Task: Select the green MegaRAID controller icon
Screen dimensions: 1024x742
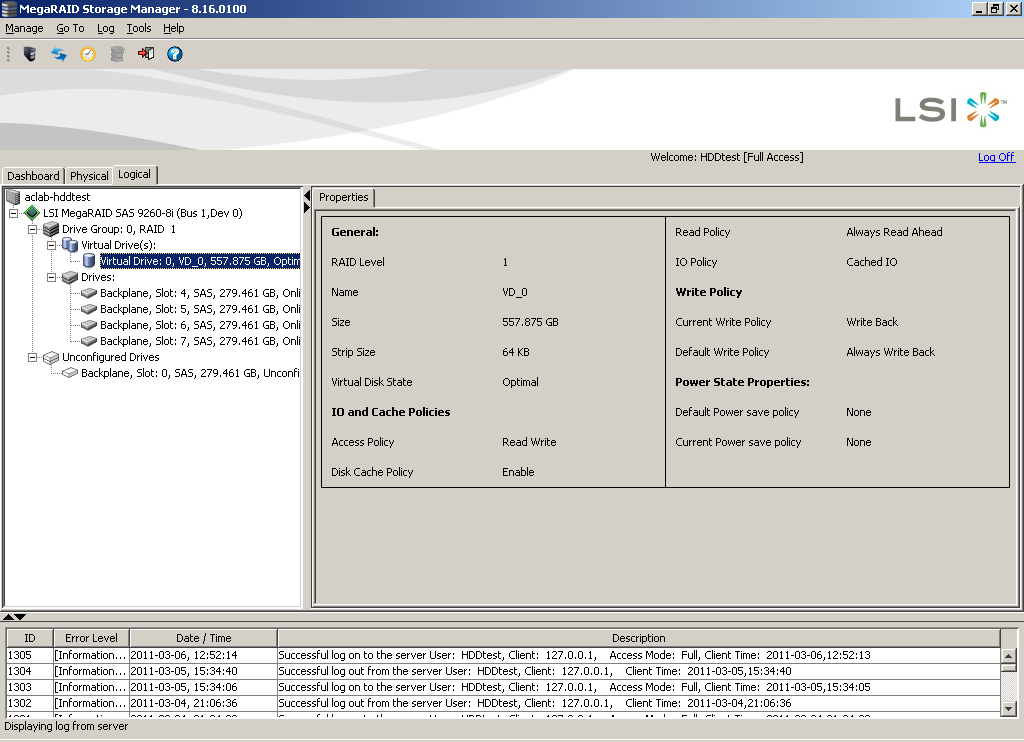Action: pos(32,213)
